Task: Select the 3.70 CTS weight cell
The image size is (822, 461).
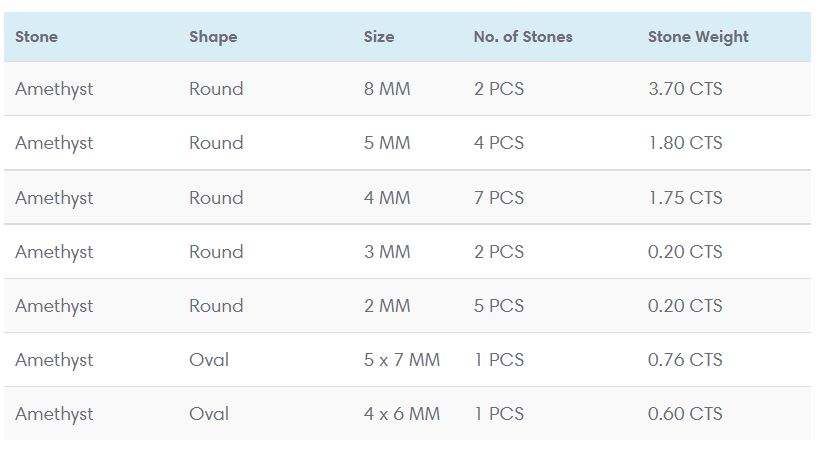Action: (685, 89)
